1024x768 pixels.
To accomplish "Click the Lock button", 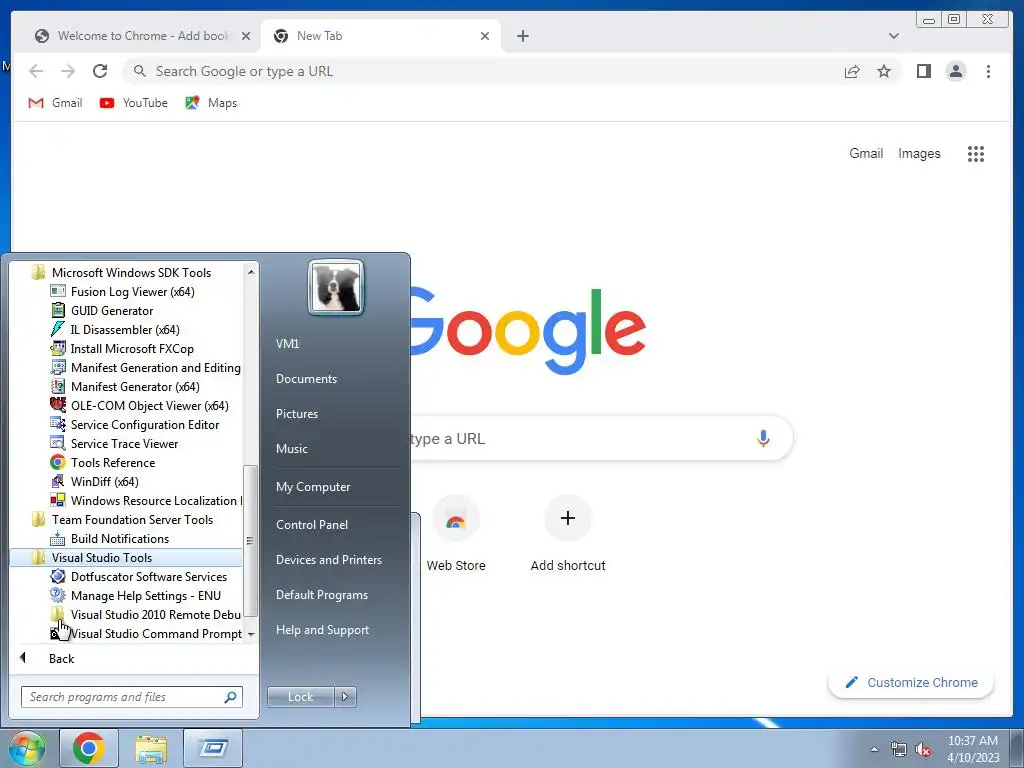I will point(300,697).
